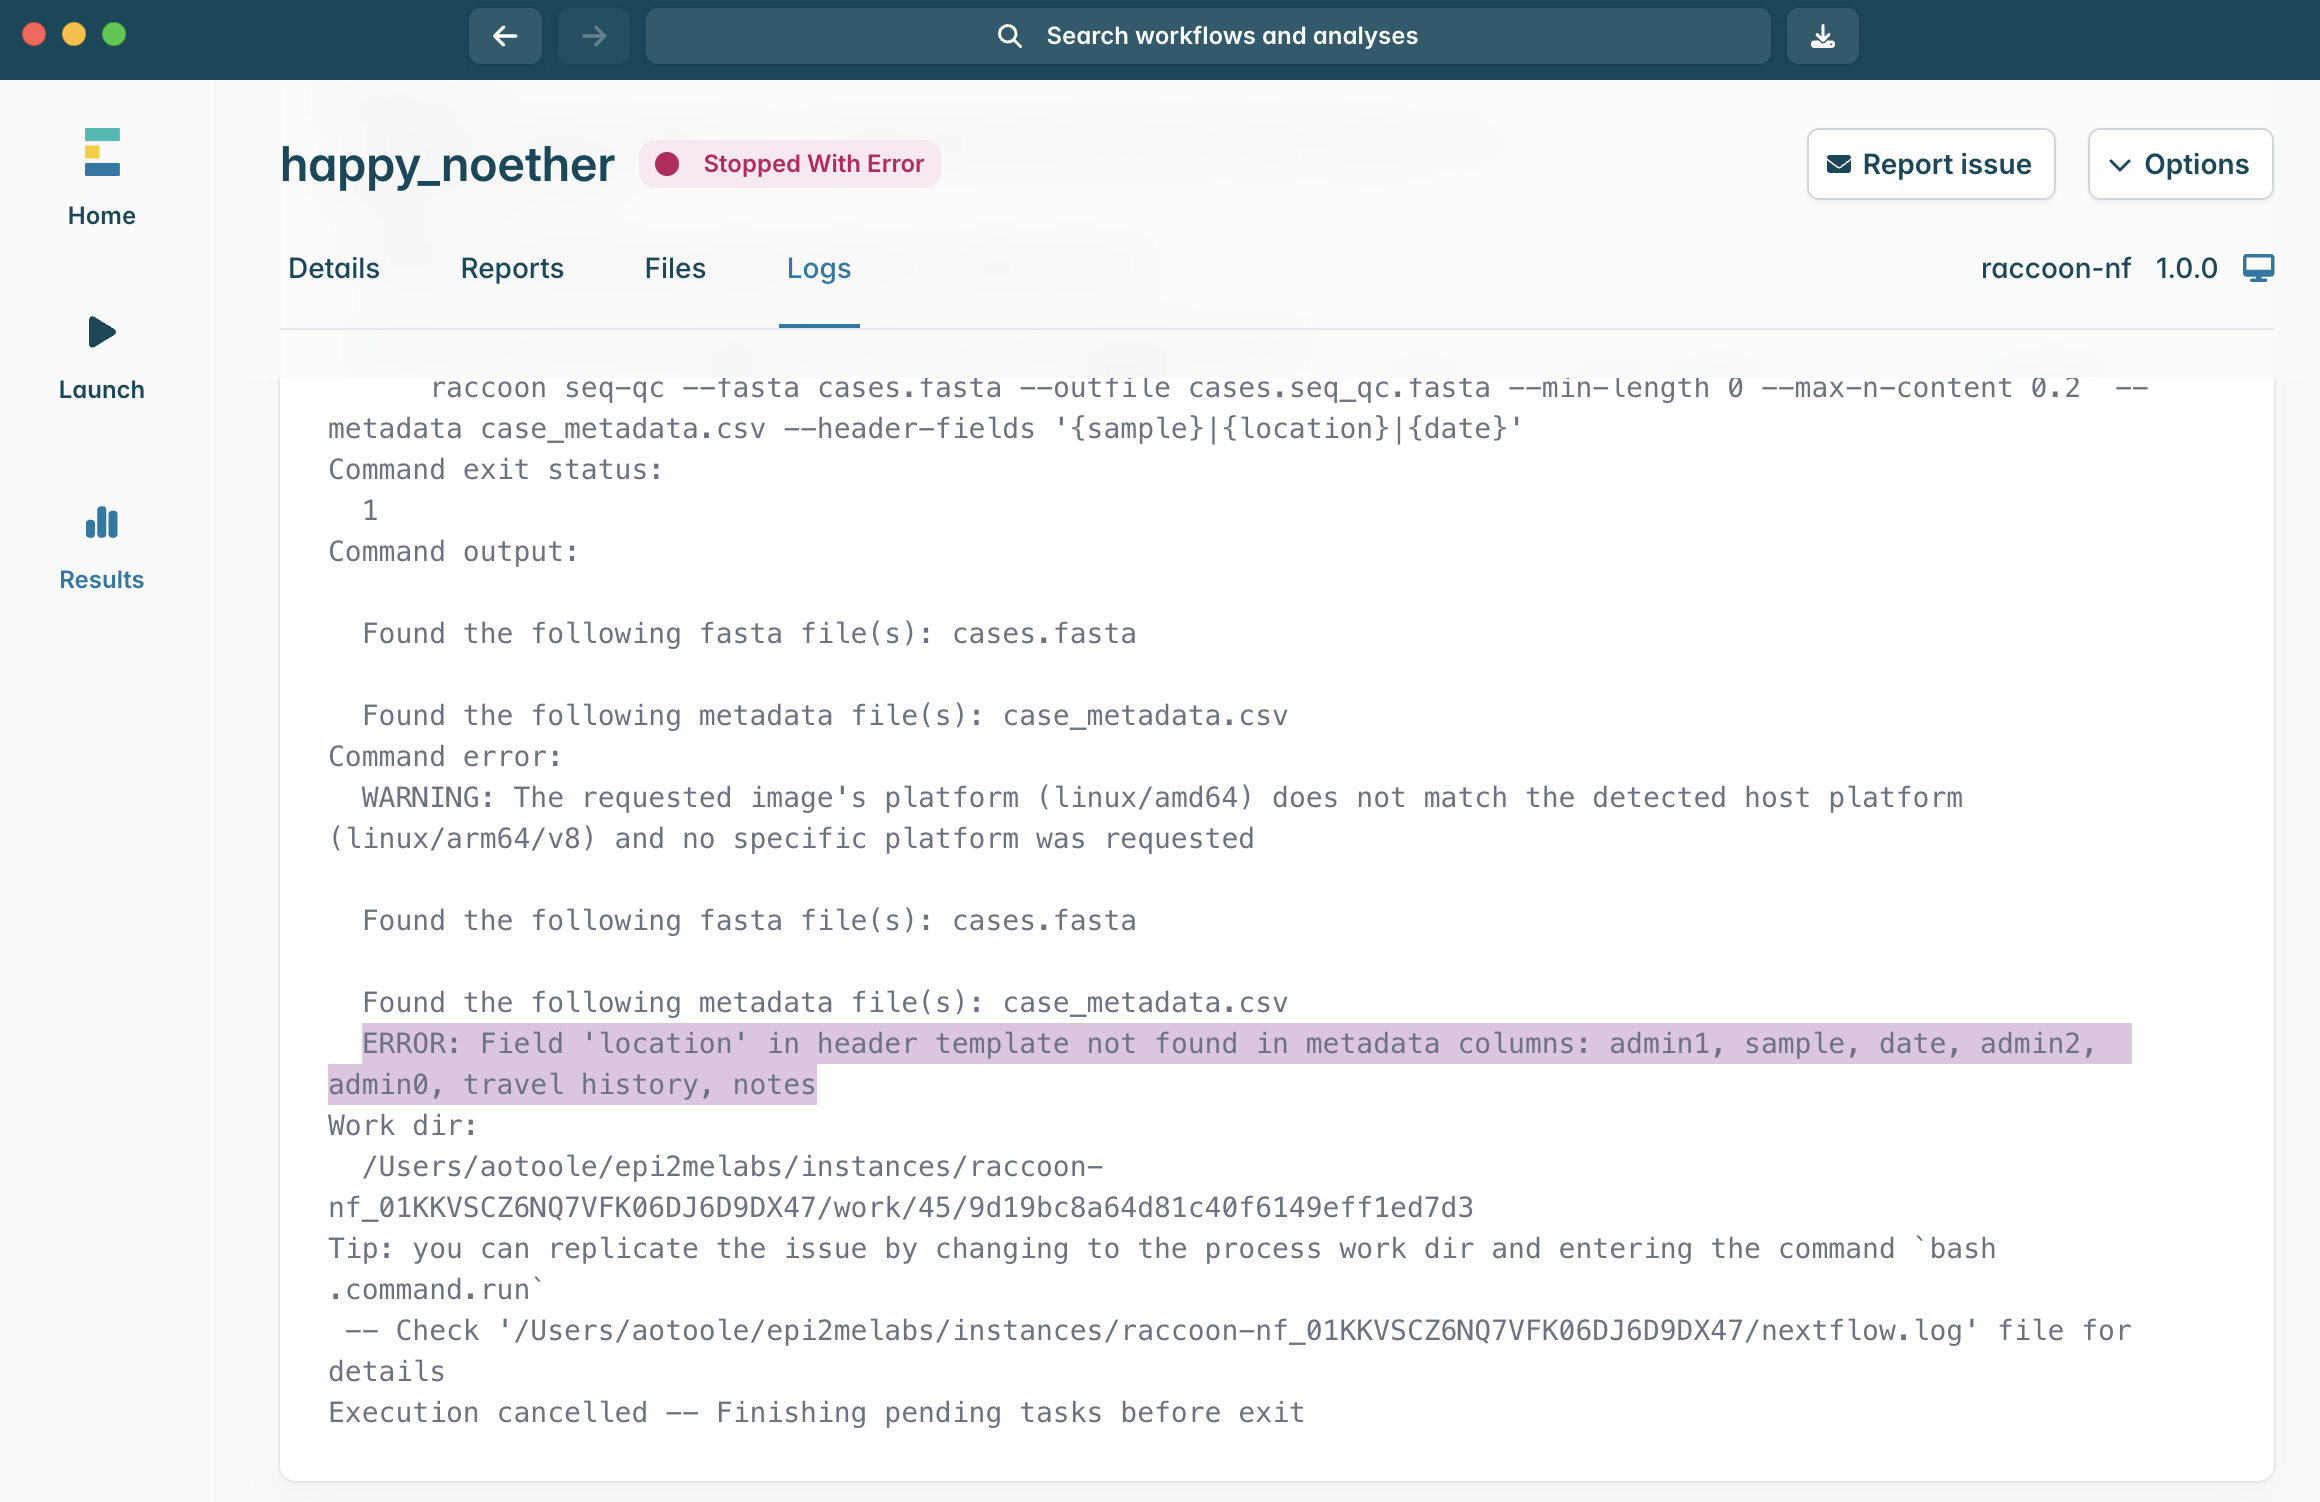
Task: Click the green macOS fullscreen window button
Action: coord(115,34)
